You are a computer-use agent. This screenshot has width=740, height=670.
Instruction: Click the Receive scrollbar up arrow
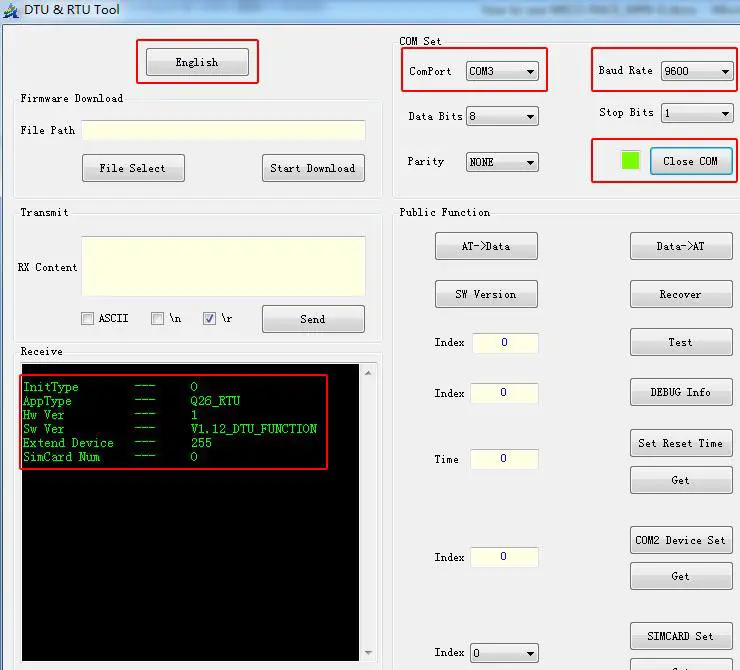click(368, 373)
